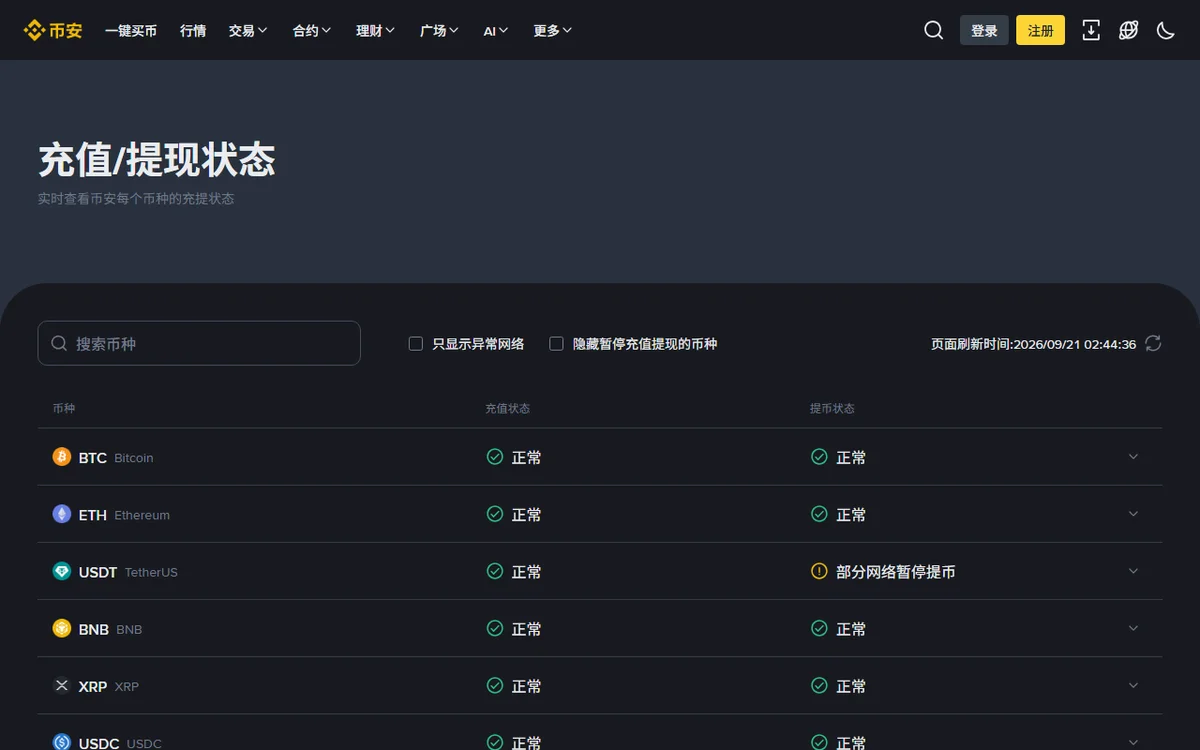Click the 注册 register button
Screen dimensions: 1200x750
tap(1041, 30)
